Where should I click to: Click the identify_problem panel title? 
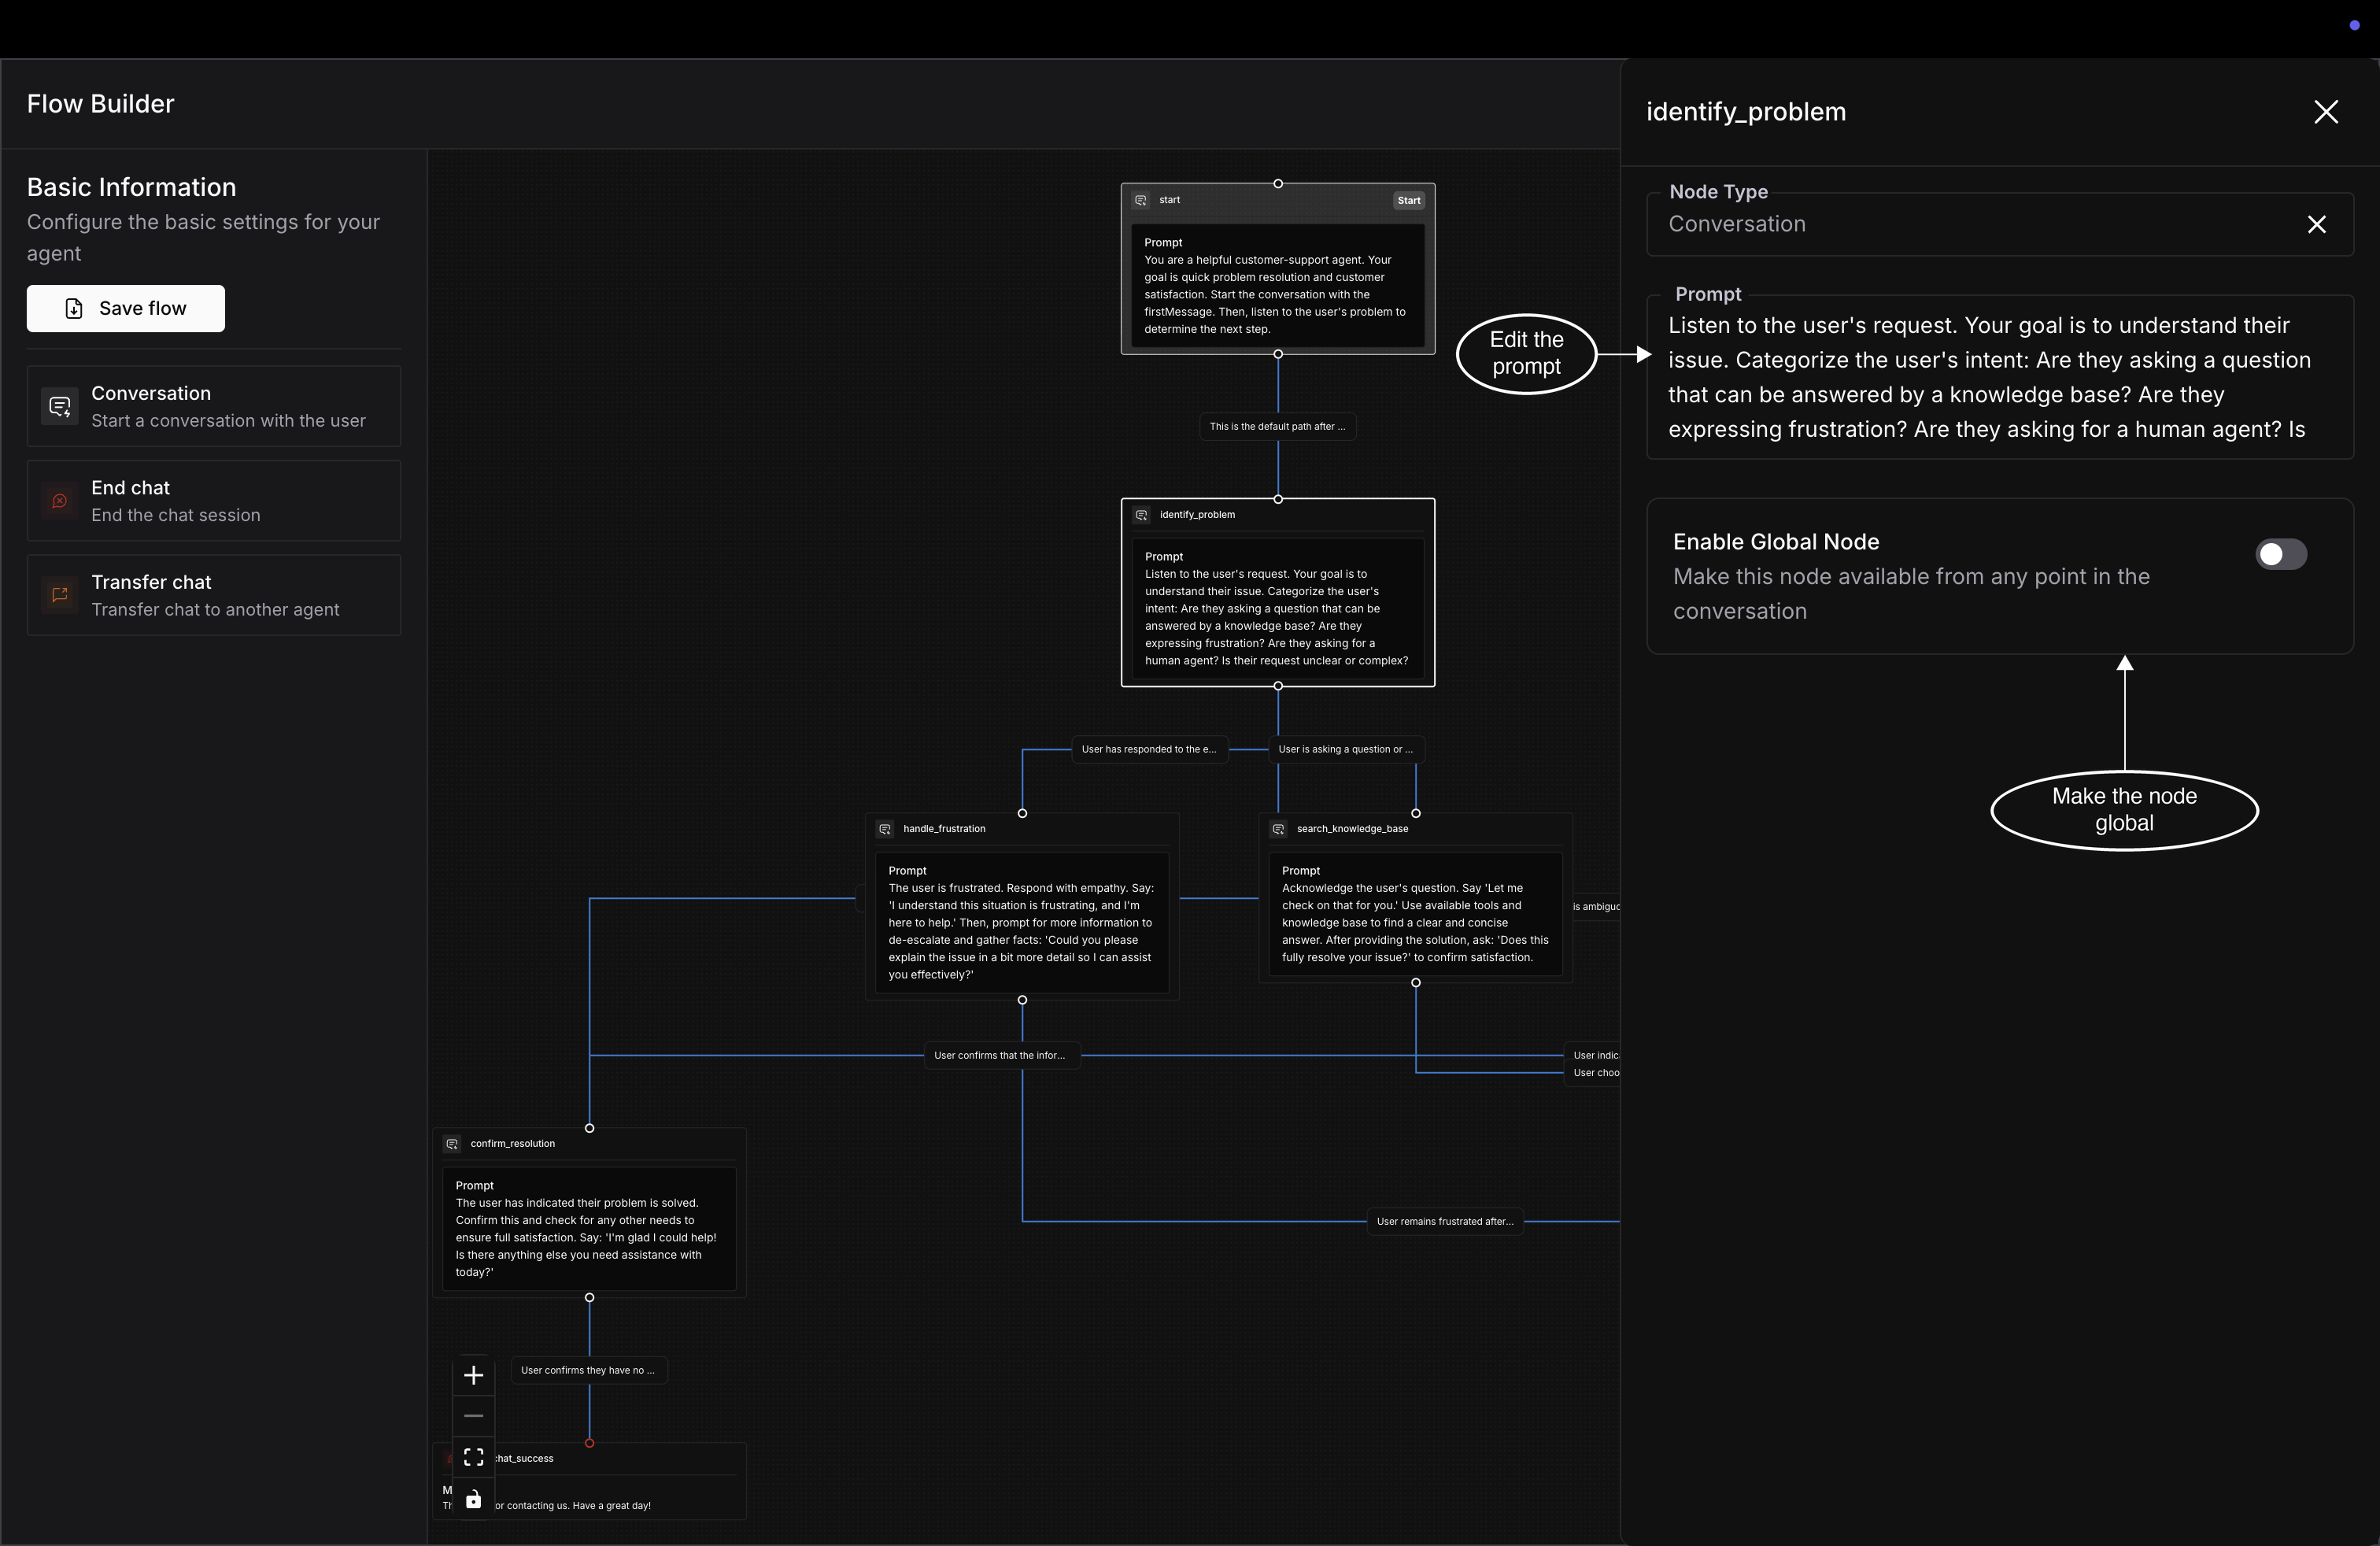tap(1746, 112)
